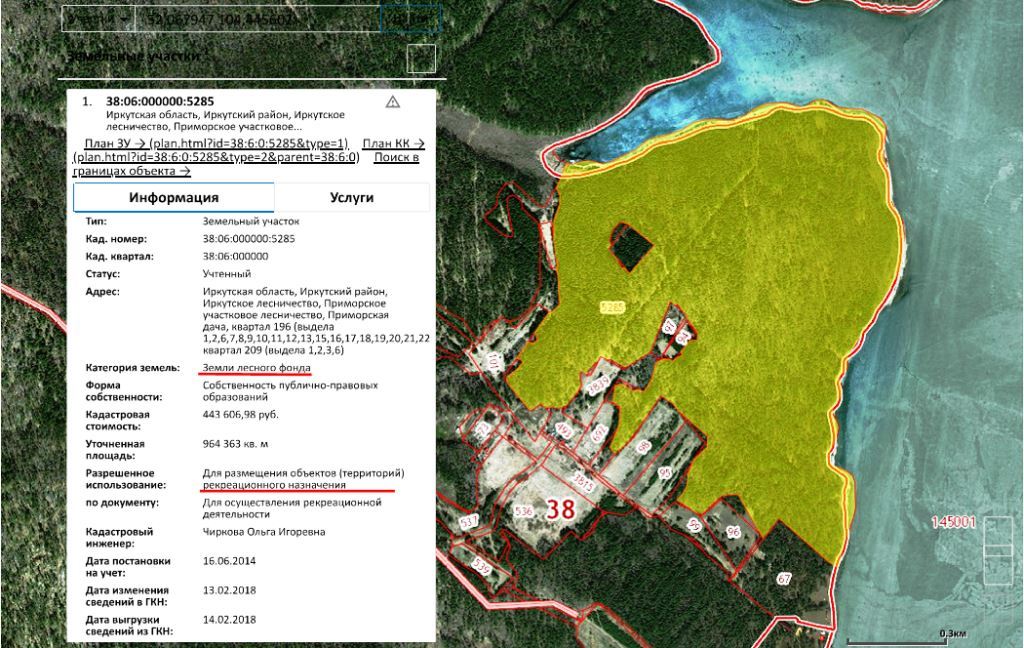Open the 'Участки' search type dropdown
Screen dimensions: 1024x648
[x=98, y=19]
